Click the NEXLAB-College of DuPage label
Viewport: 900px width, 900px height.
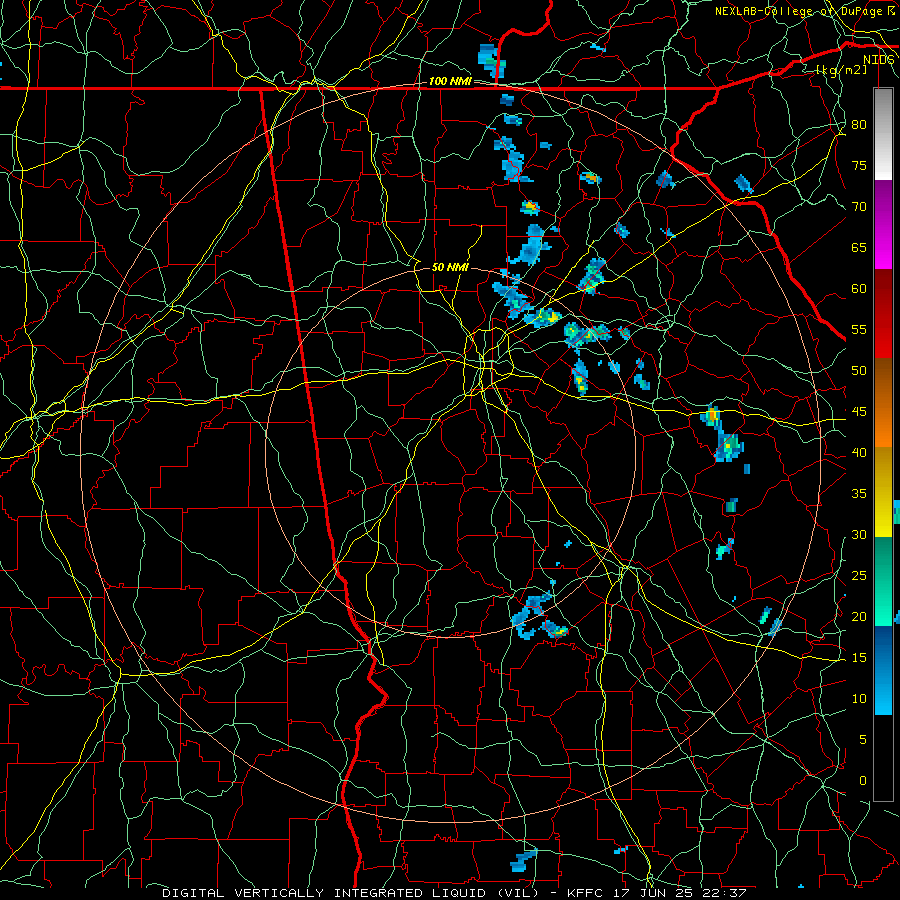coord(799,11)
